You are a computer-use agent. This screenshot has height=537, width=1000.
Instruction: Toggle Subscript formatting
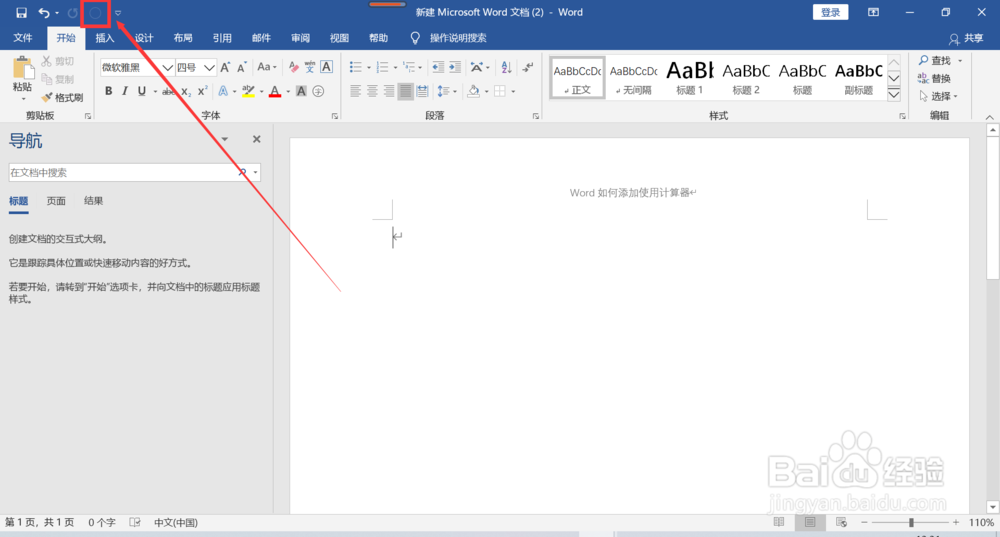click(x=186, y=91)
